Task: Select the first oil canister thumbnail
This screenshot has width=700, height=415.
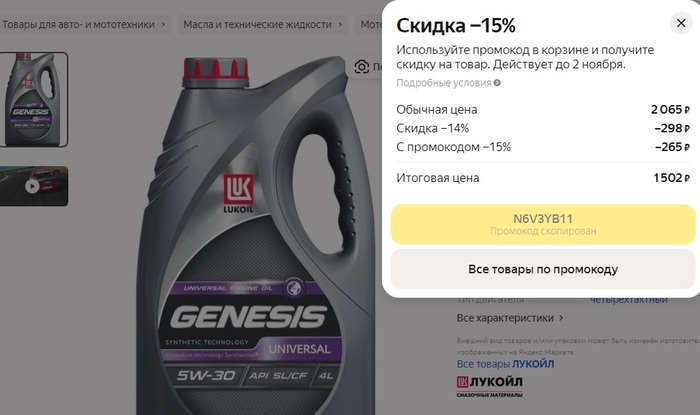Action: (33, 99)
